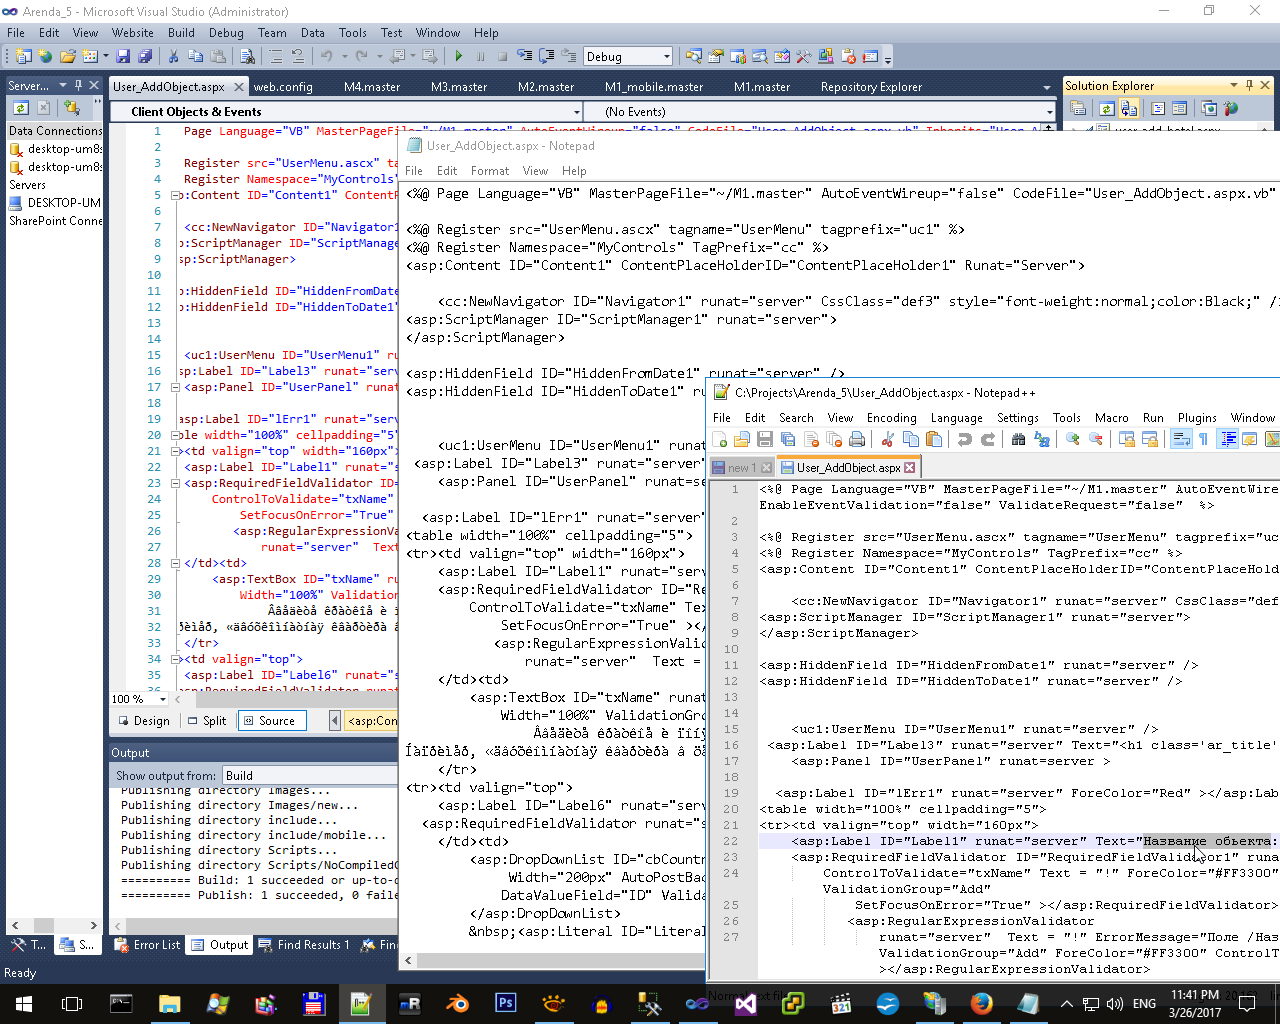
Task: Click Find binoculars icon in Notepad++ toolbar
Action: click(1019, 439)
